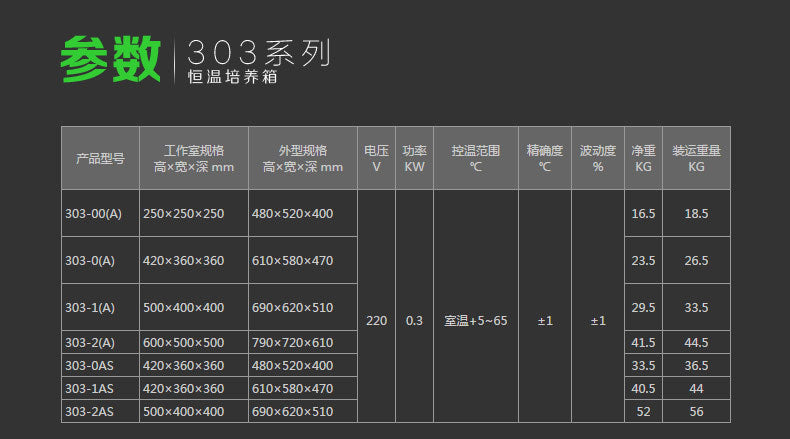
Task: Click shipping weight 26.5
Action: click(x=696, y=261)
